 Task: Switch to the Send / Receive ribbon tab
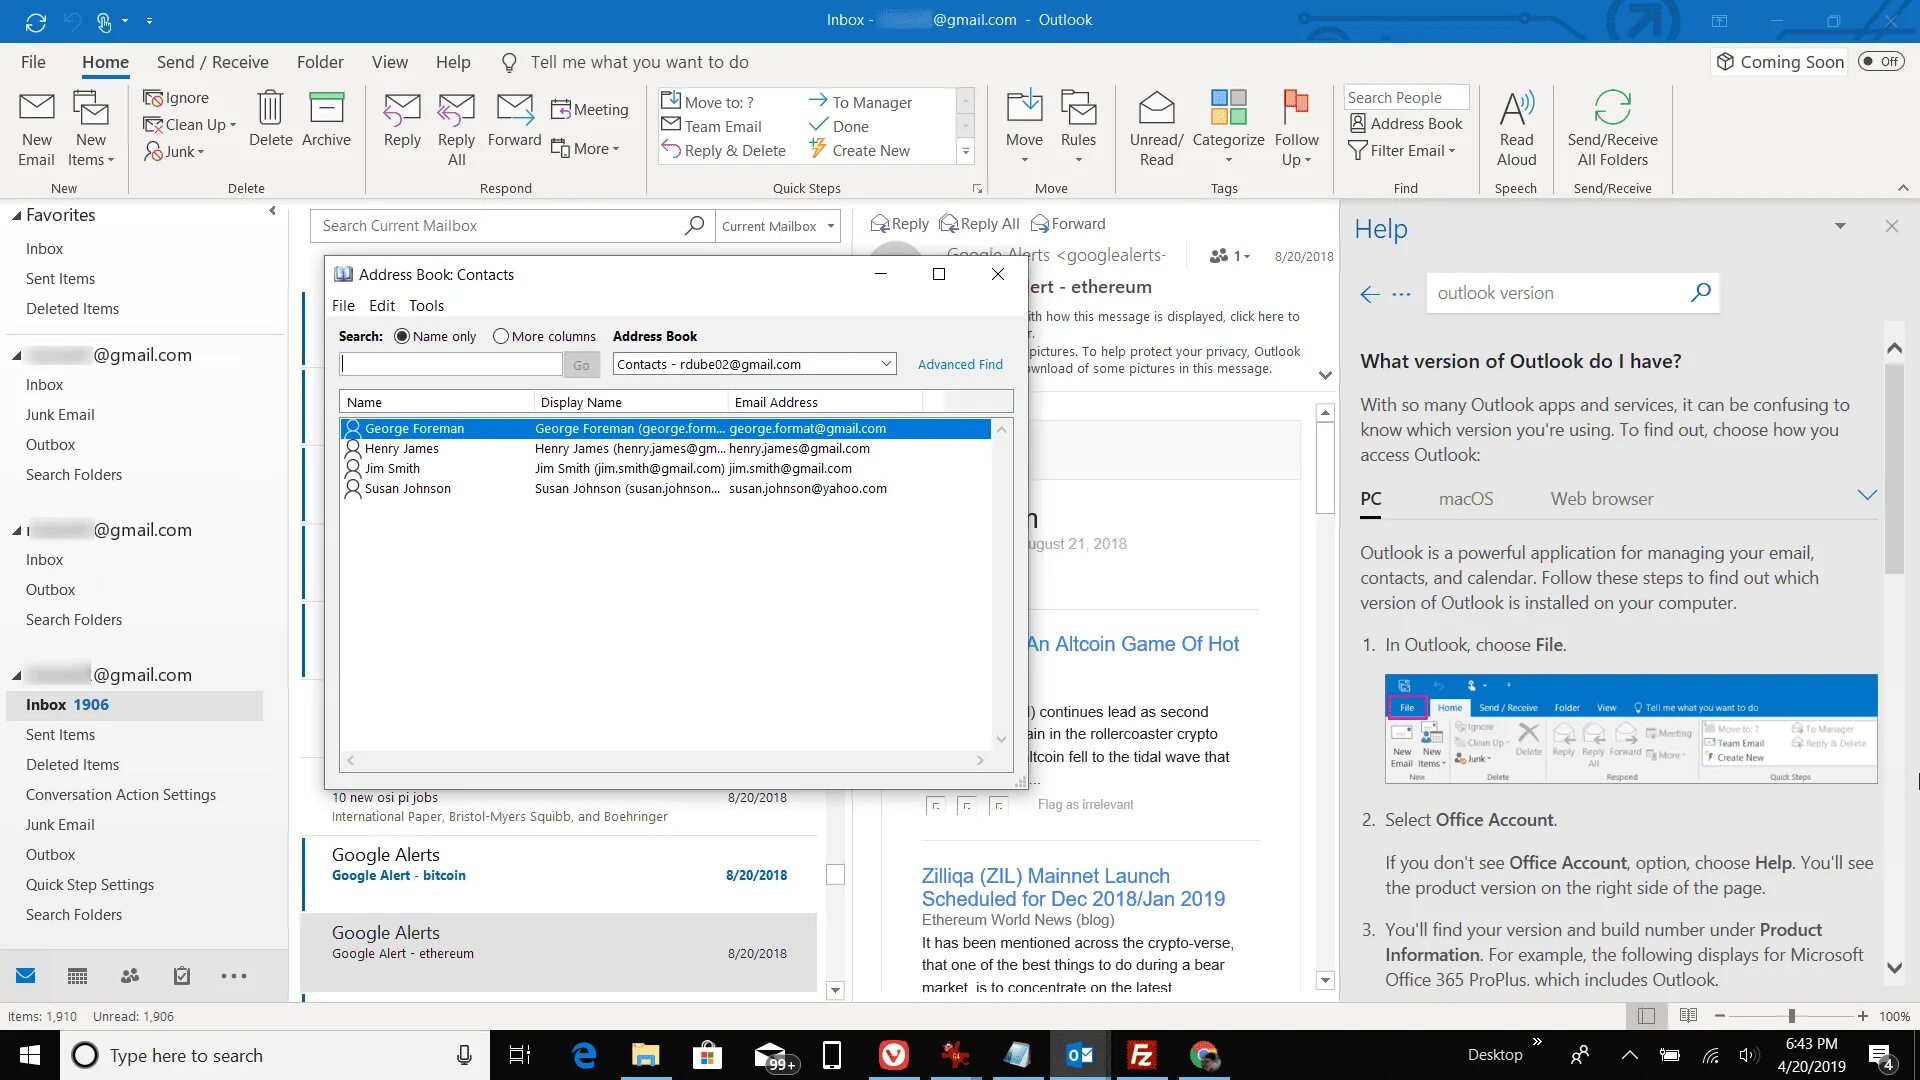[x=212, y=62]
